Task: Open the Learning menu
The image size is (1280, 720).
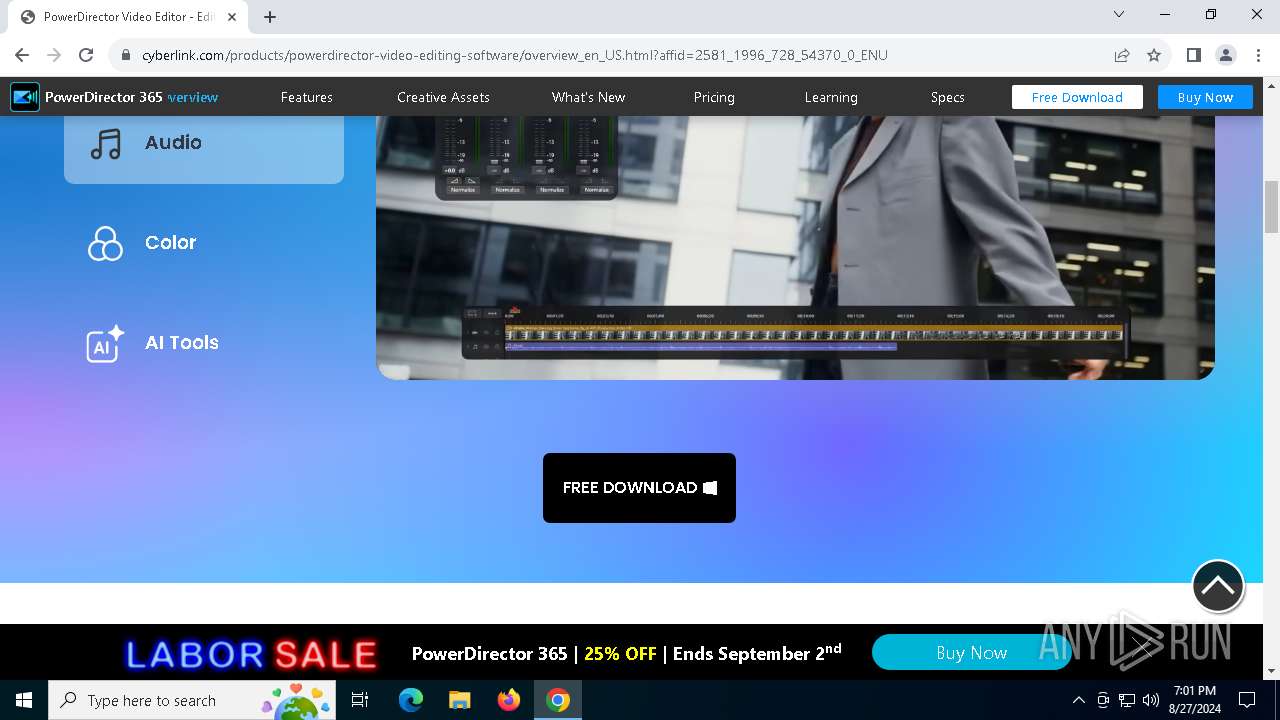Action: tap(831, 97)
